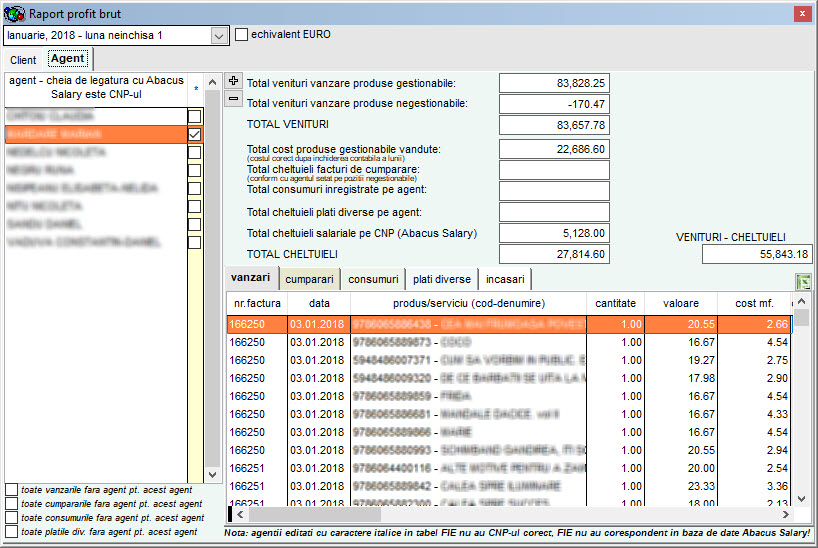818x548 pixels.
Task: Export the table with the Excel icon
Action: tap(803, 282)
